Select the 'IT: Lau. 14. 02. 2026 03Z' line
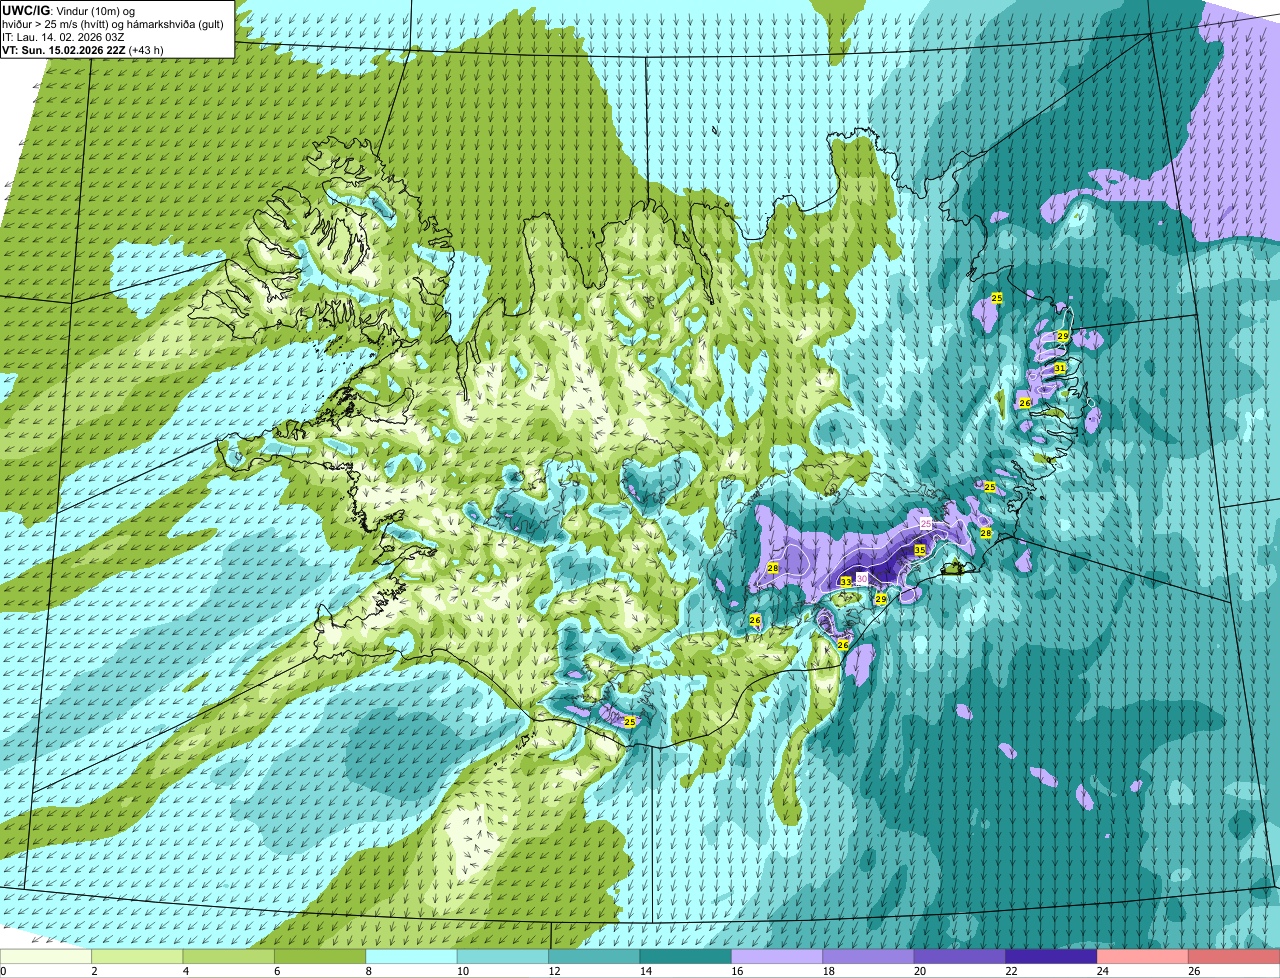The width and height of the screenshot is (1280, 978). coord(64,37)
